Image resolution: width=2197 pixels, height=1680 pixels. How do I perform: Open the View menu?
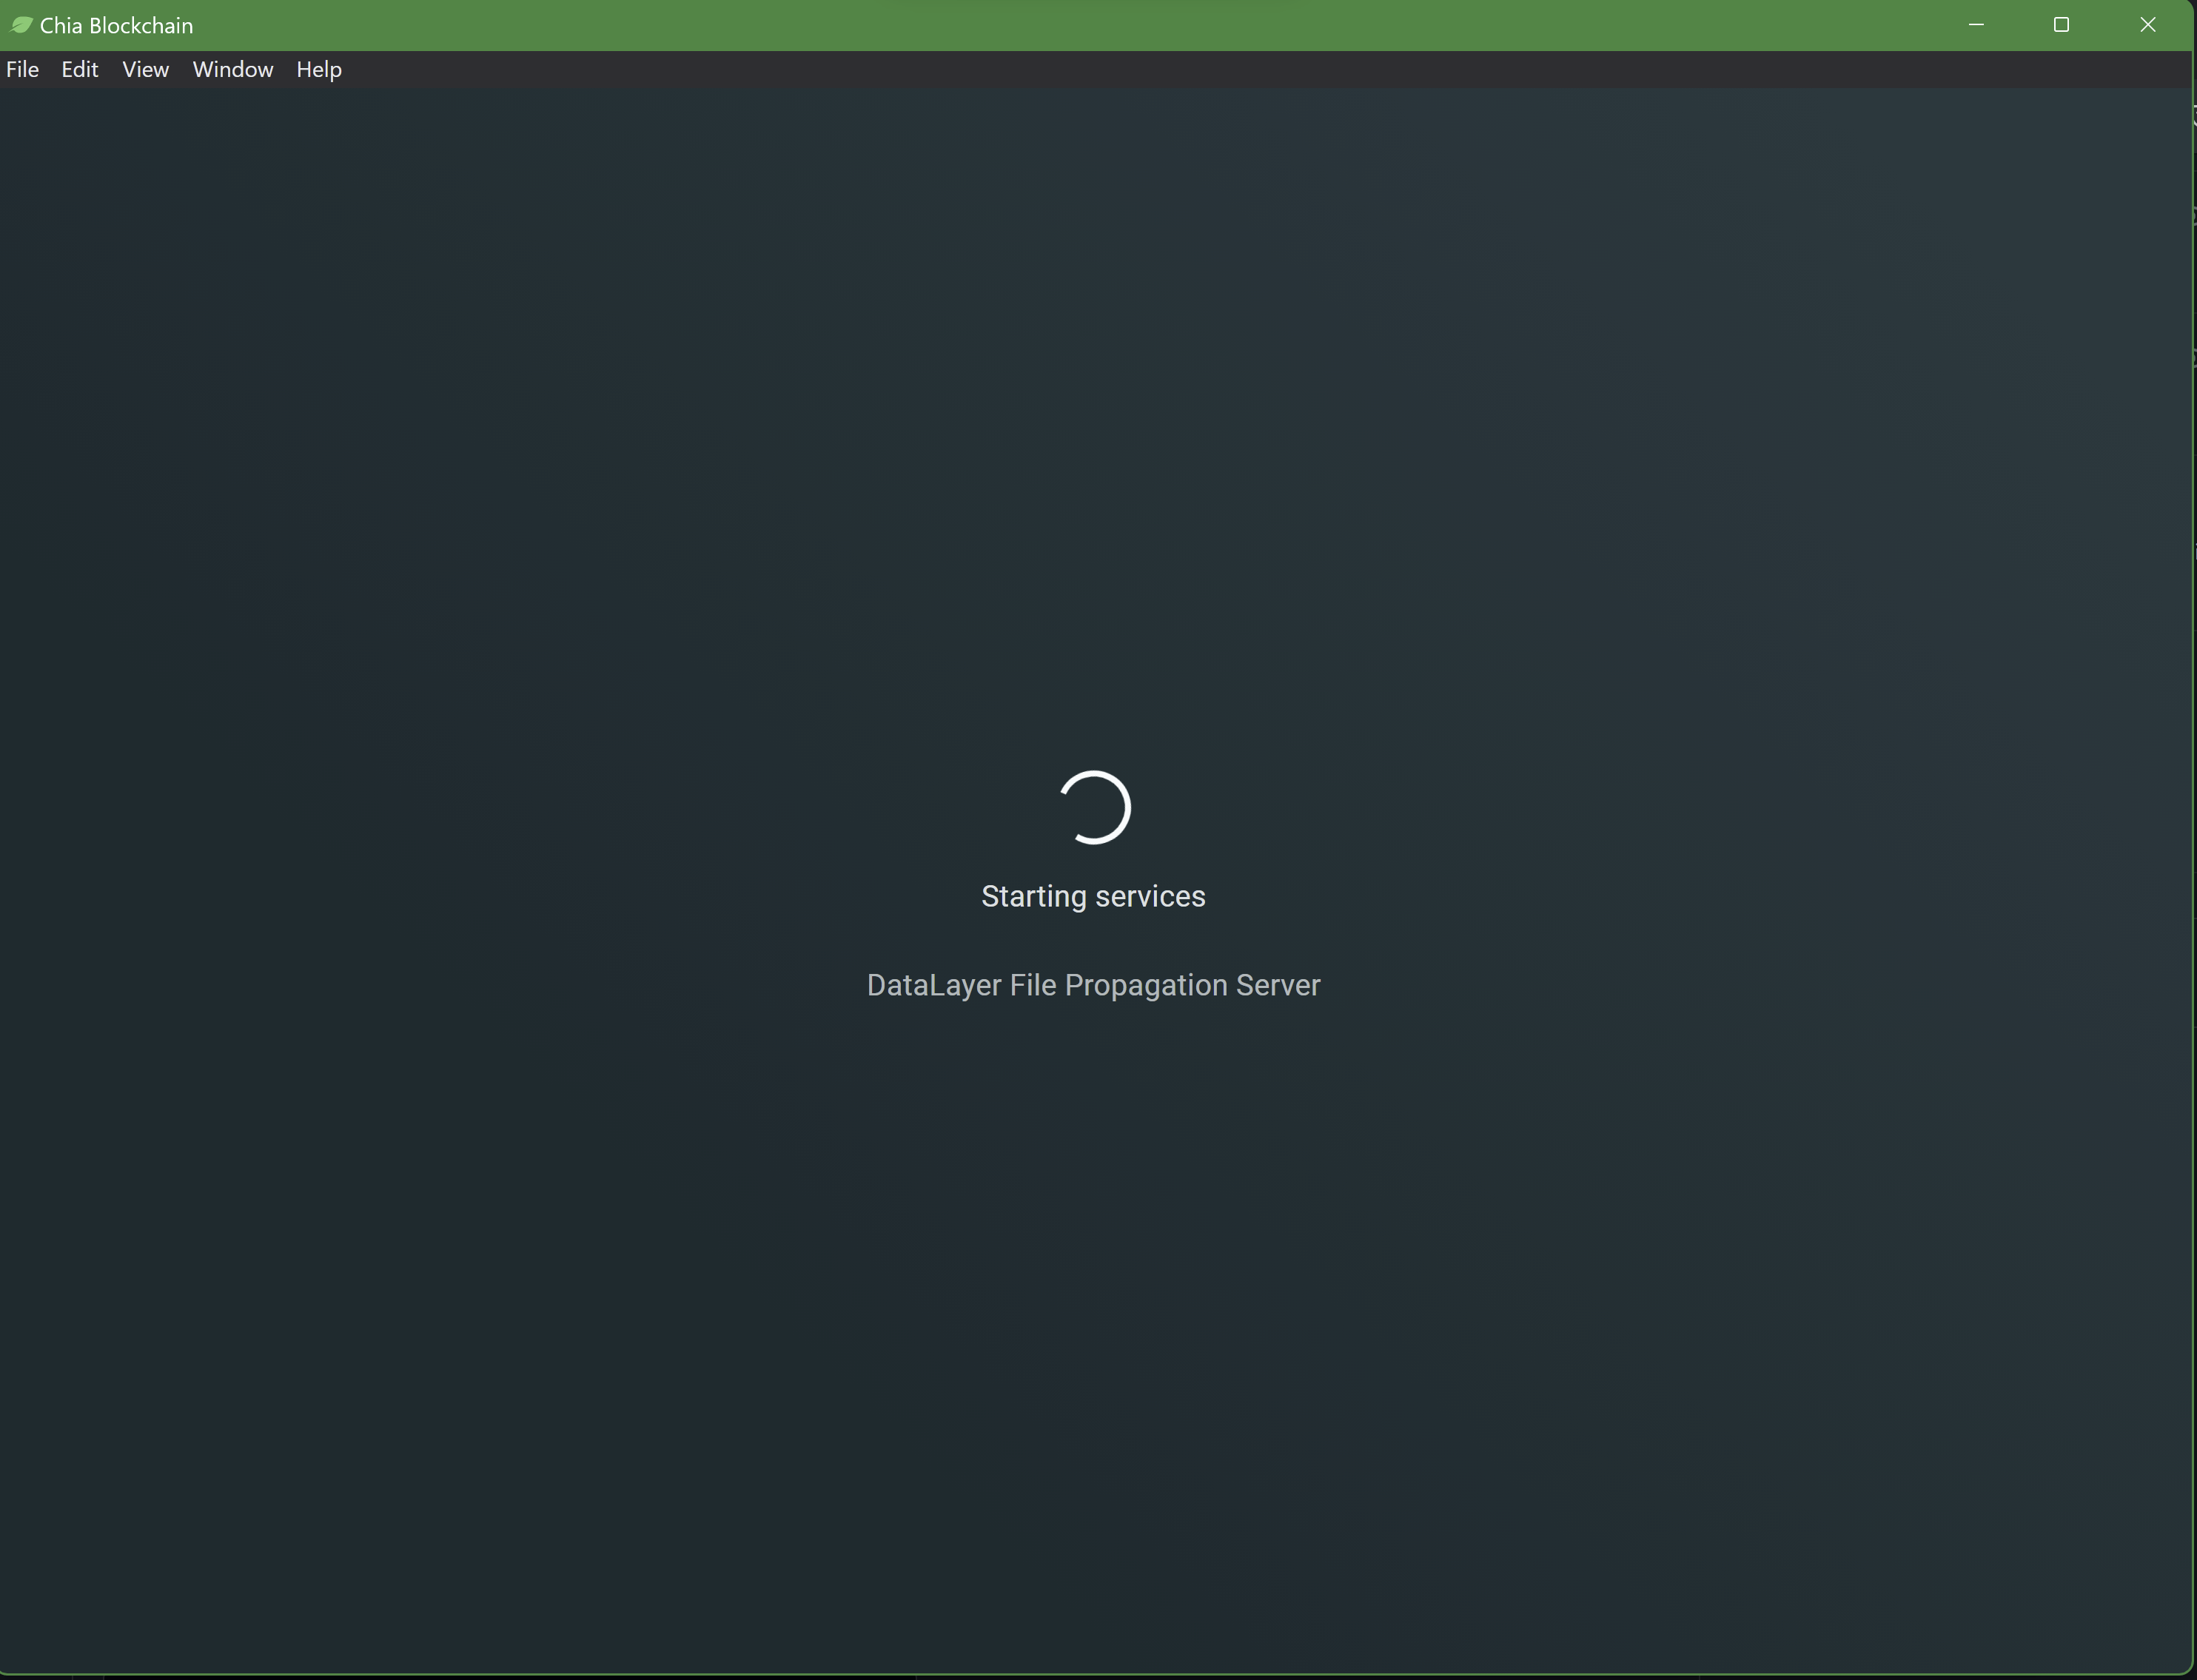point(144,69)
